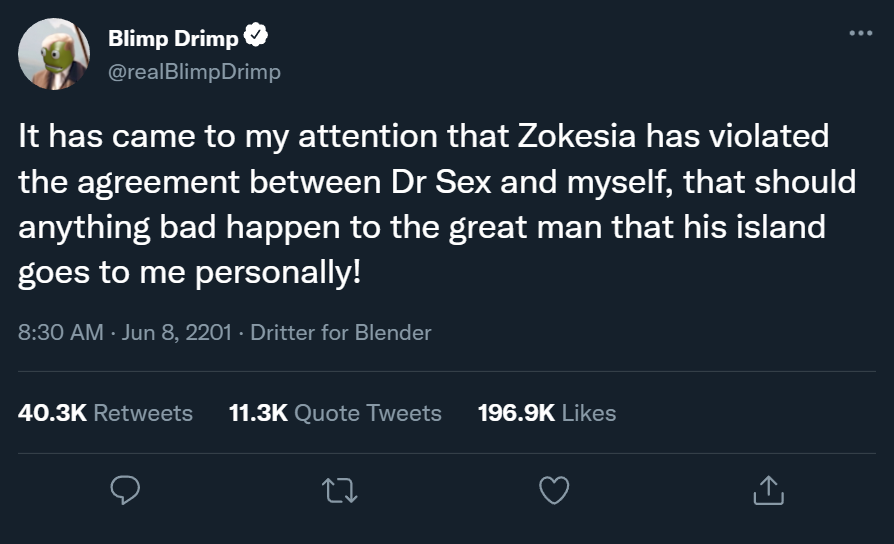Click the verified checkmark badge
The image size is (894, 544).
coord(256,38)
